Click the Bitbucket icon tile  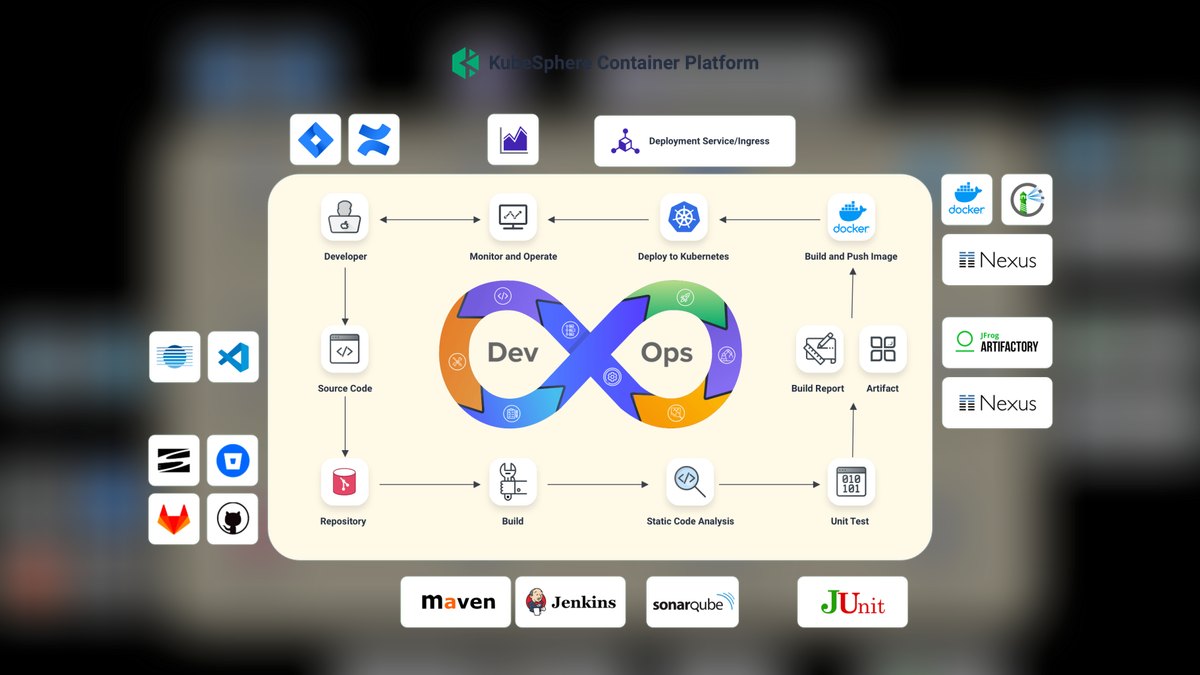click(x=233, y=460)
